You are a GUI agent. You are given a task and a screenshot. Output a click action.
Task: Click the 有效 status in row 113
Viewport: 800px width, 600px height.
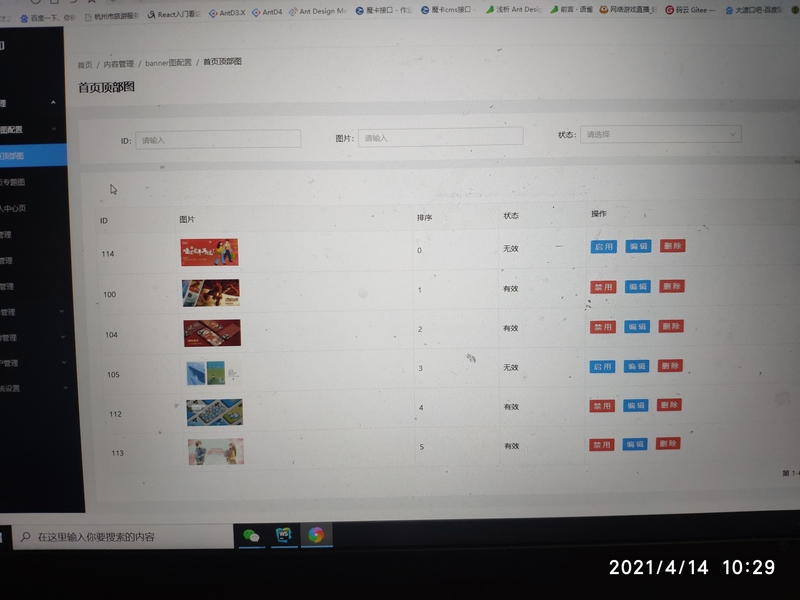[512, 446]
